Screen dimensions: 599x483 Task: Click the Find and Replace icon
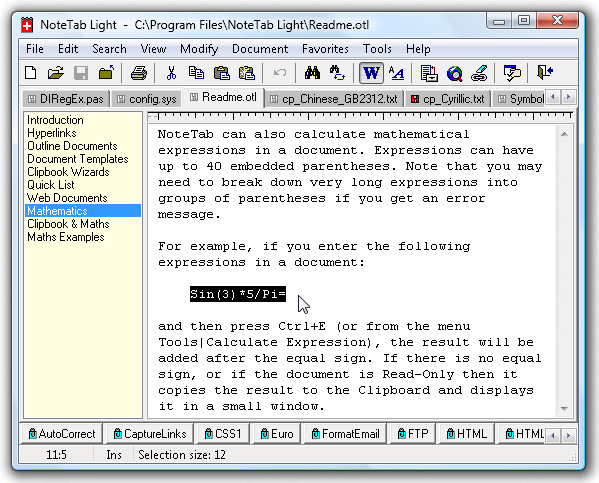click(337, 72)
